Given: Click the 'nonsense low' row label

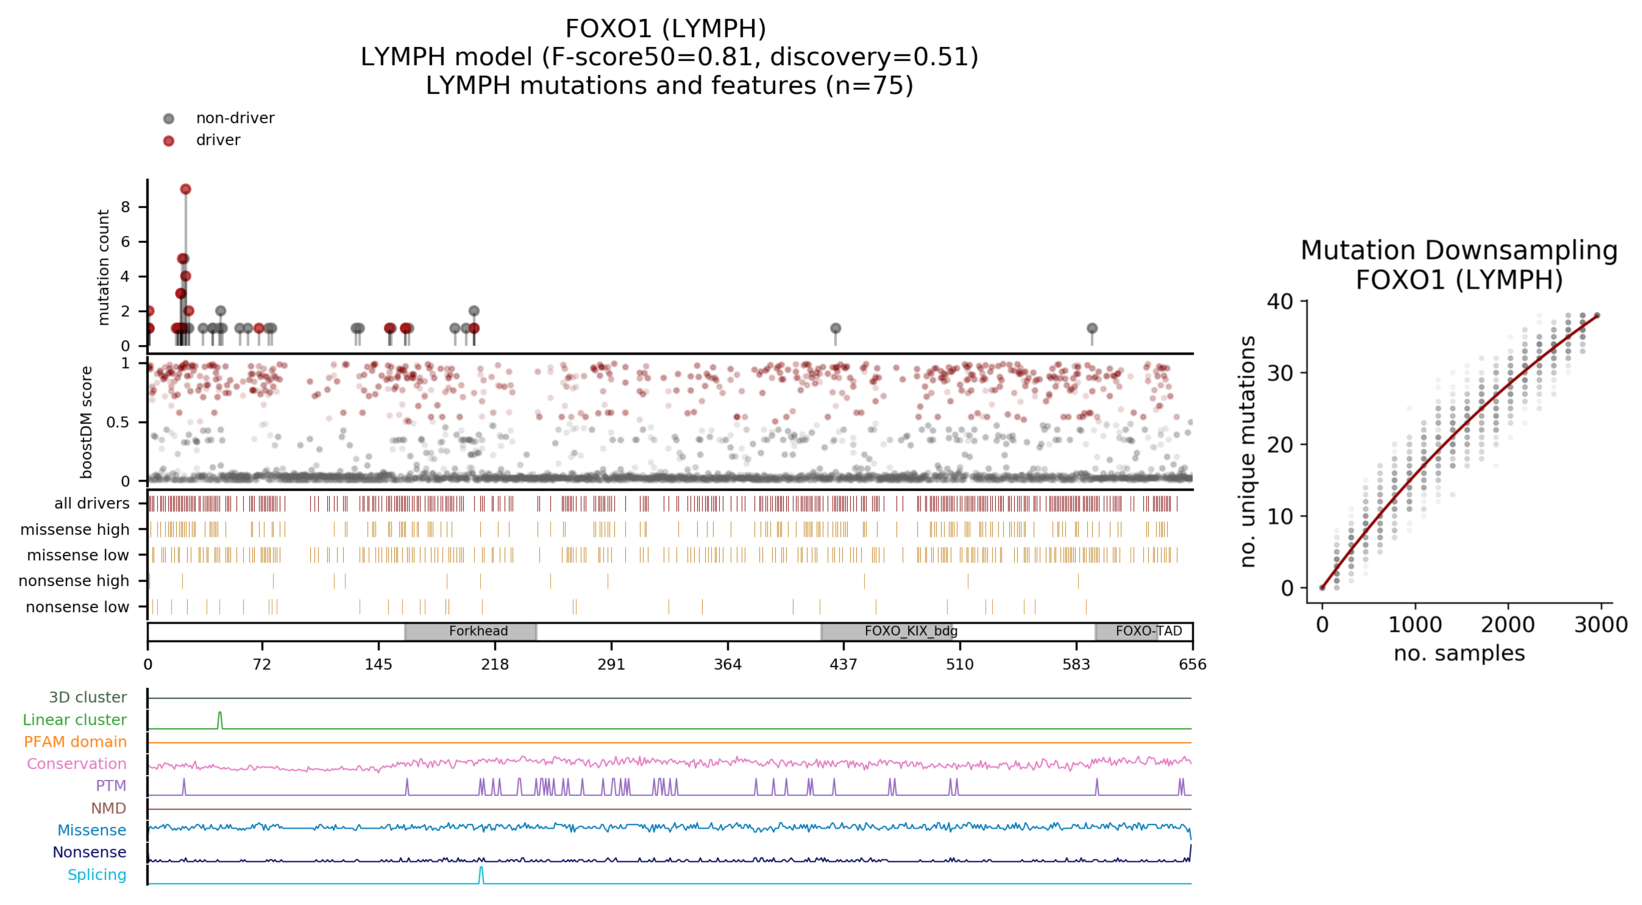Looking at the screenshot, I should point(77,607).
